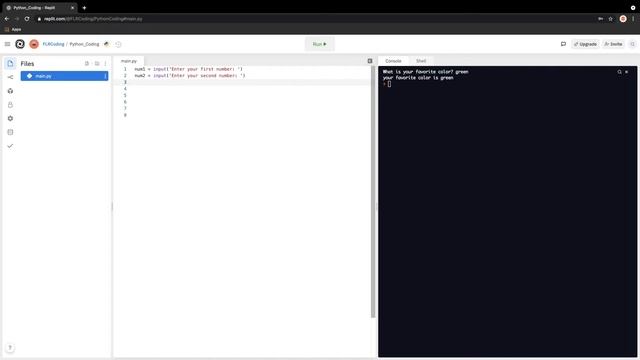This screenshot has height=360, width=640.
Task: Open the Help question mark icon
Action: click(x=10, y=348)
